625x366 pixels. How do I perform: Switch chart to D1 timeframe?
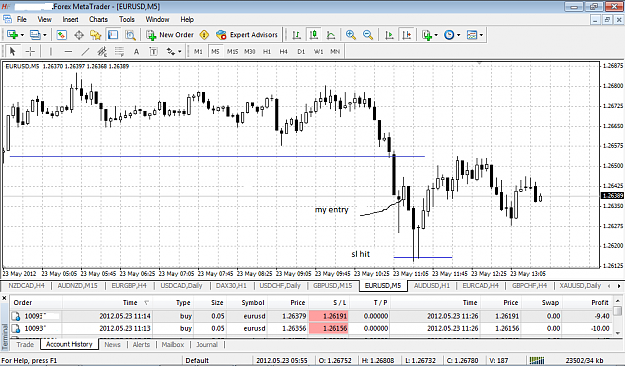click(301, 51)
